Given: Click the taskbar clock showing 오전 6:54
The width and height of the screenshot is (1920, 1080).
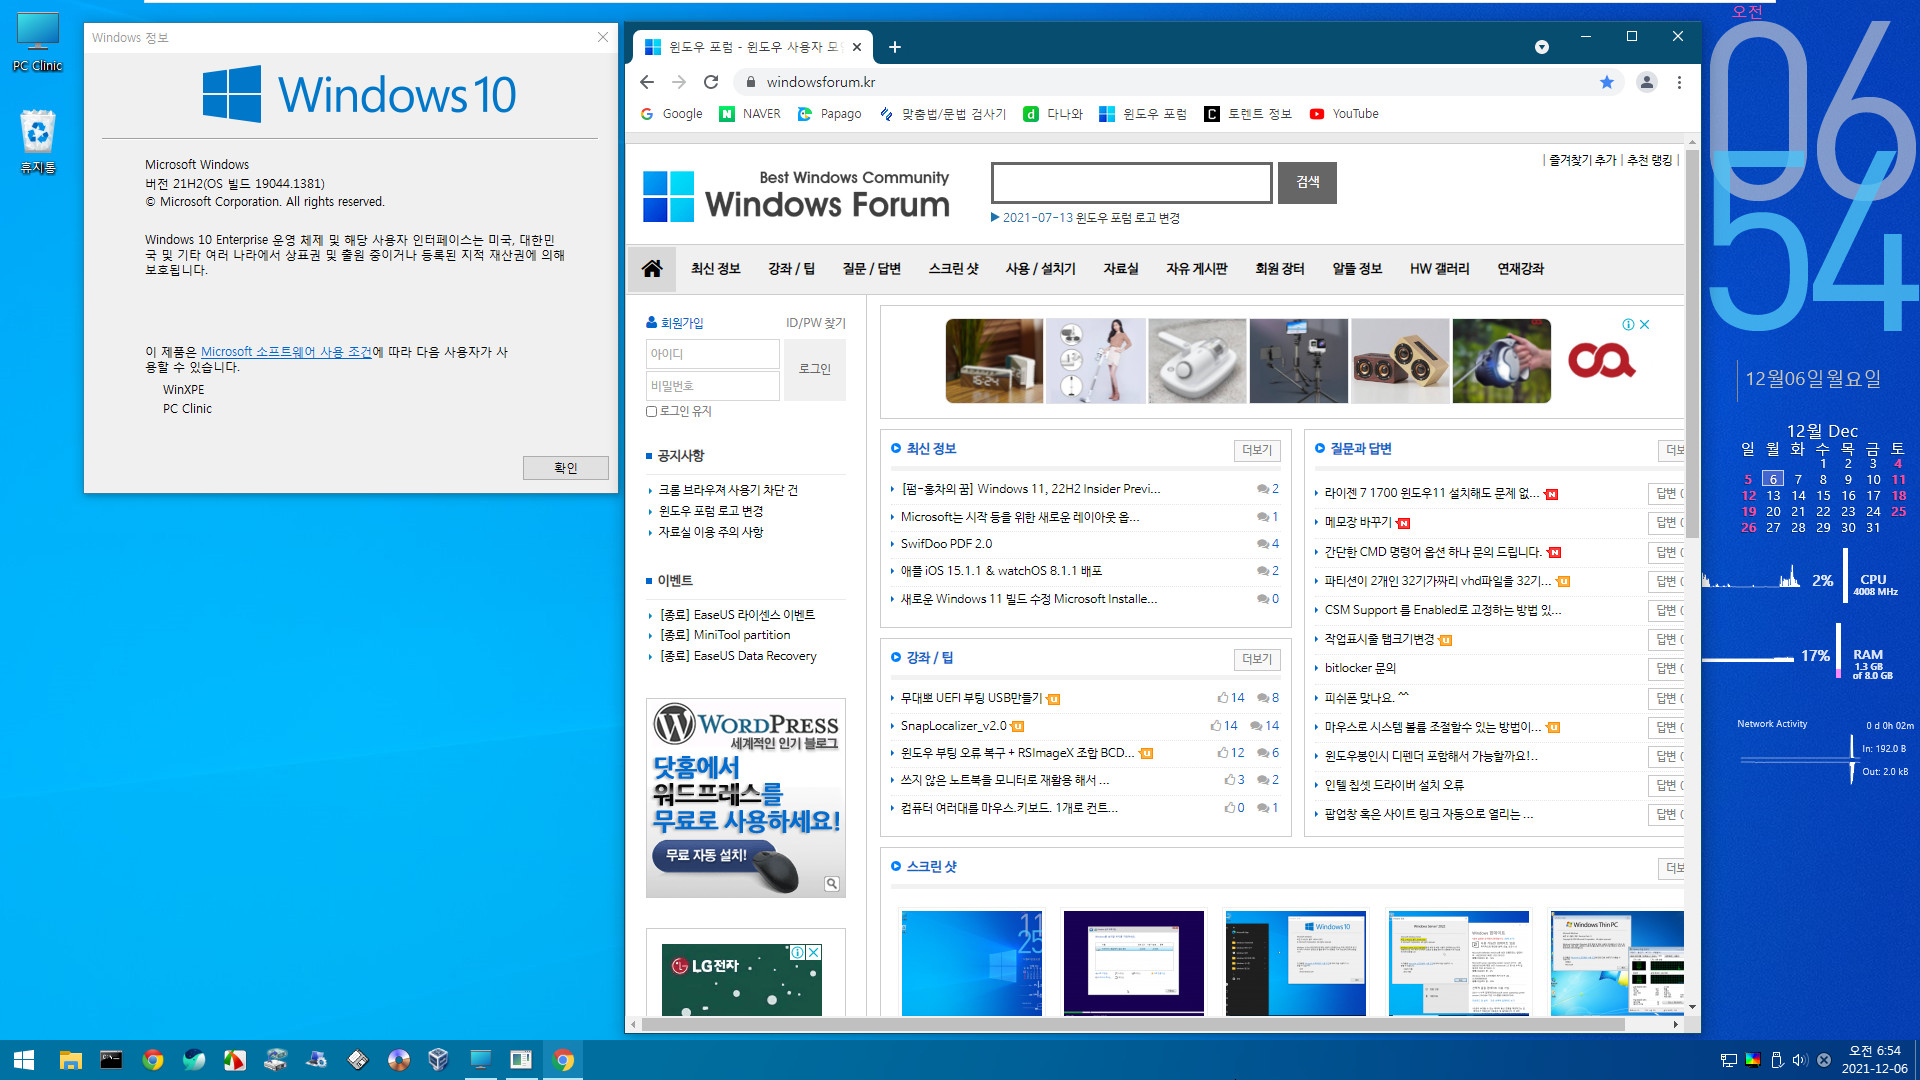Looking at the screenshot, I should [1874, 1060].
